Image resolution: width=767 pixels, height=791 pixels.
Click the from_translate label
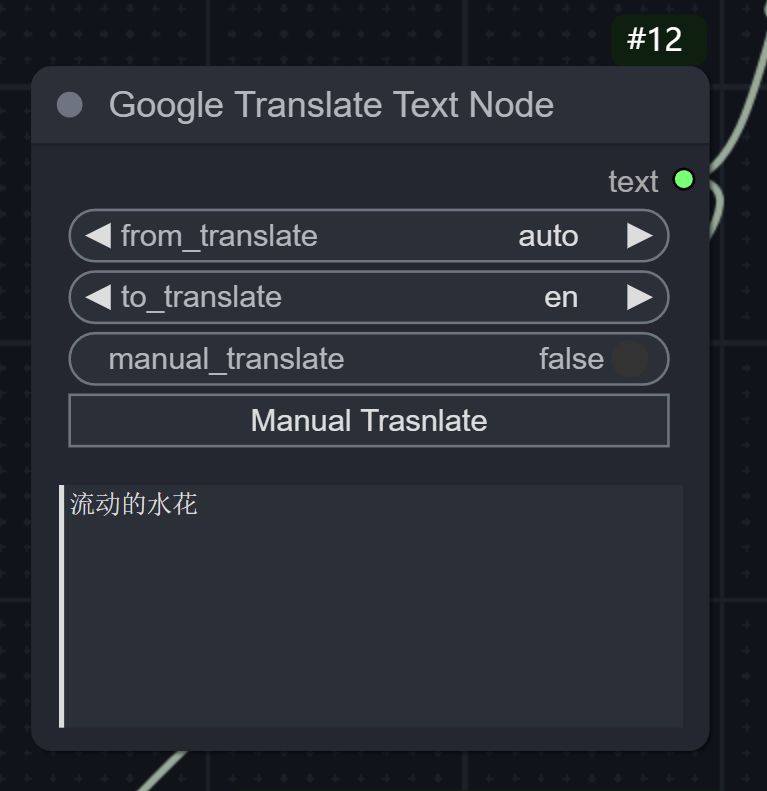tap(219, 236)
